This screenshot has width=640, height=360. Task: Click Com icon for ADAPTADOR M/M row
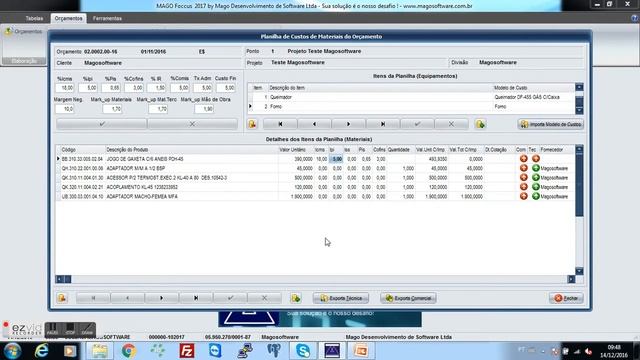(524, 168)
